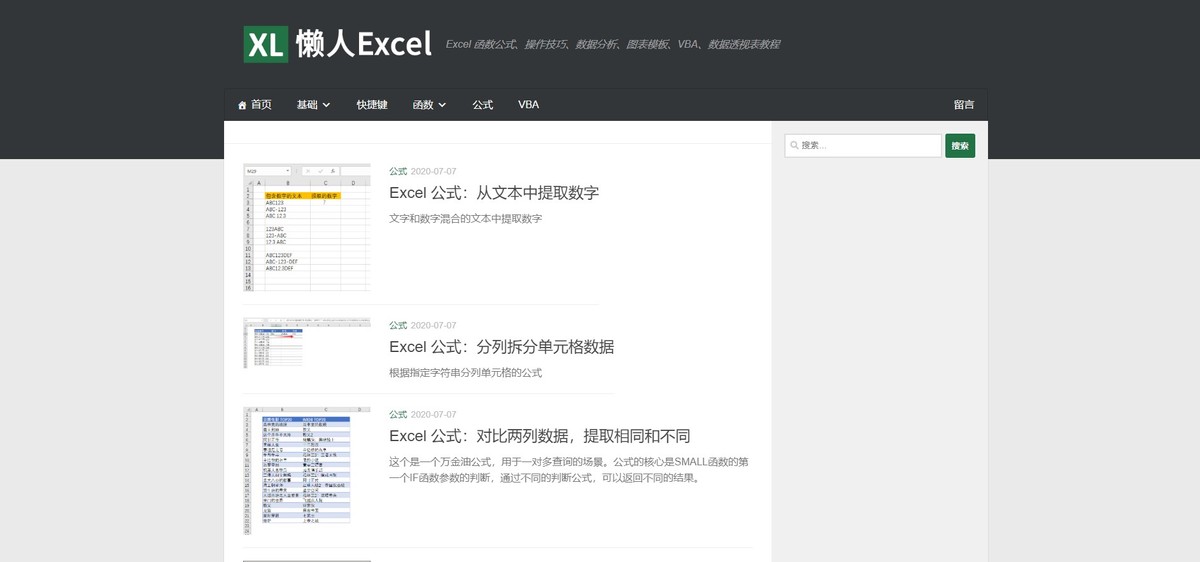Open article 分列拆分单元格数据

coord(501,347)
